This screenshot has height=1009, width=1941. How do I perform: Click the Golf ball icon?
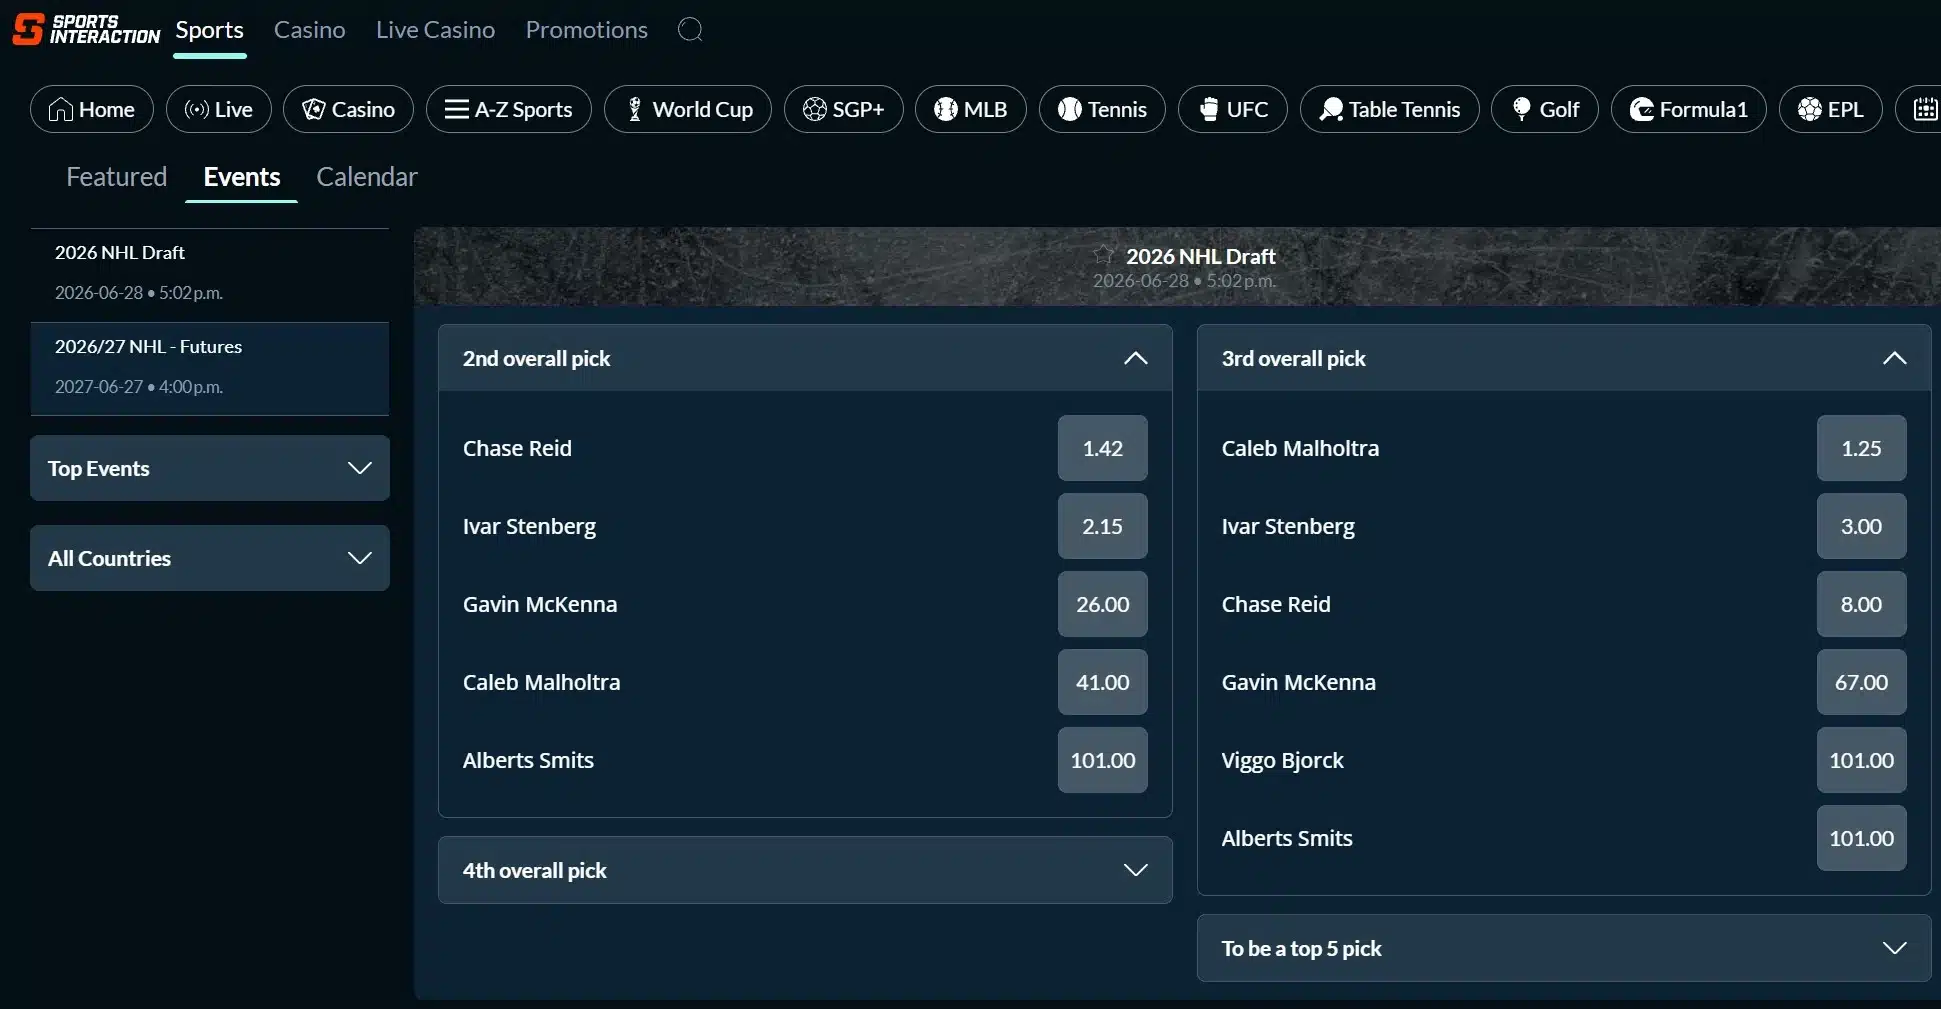[x=1522, y=109]
